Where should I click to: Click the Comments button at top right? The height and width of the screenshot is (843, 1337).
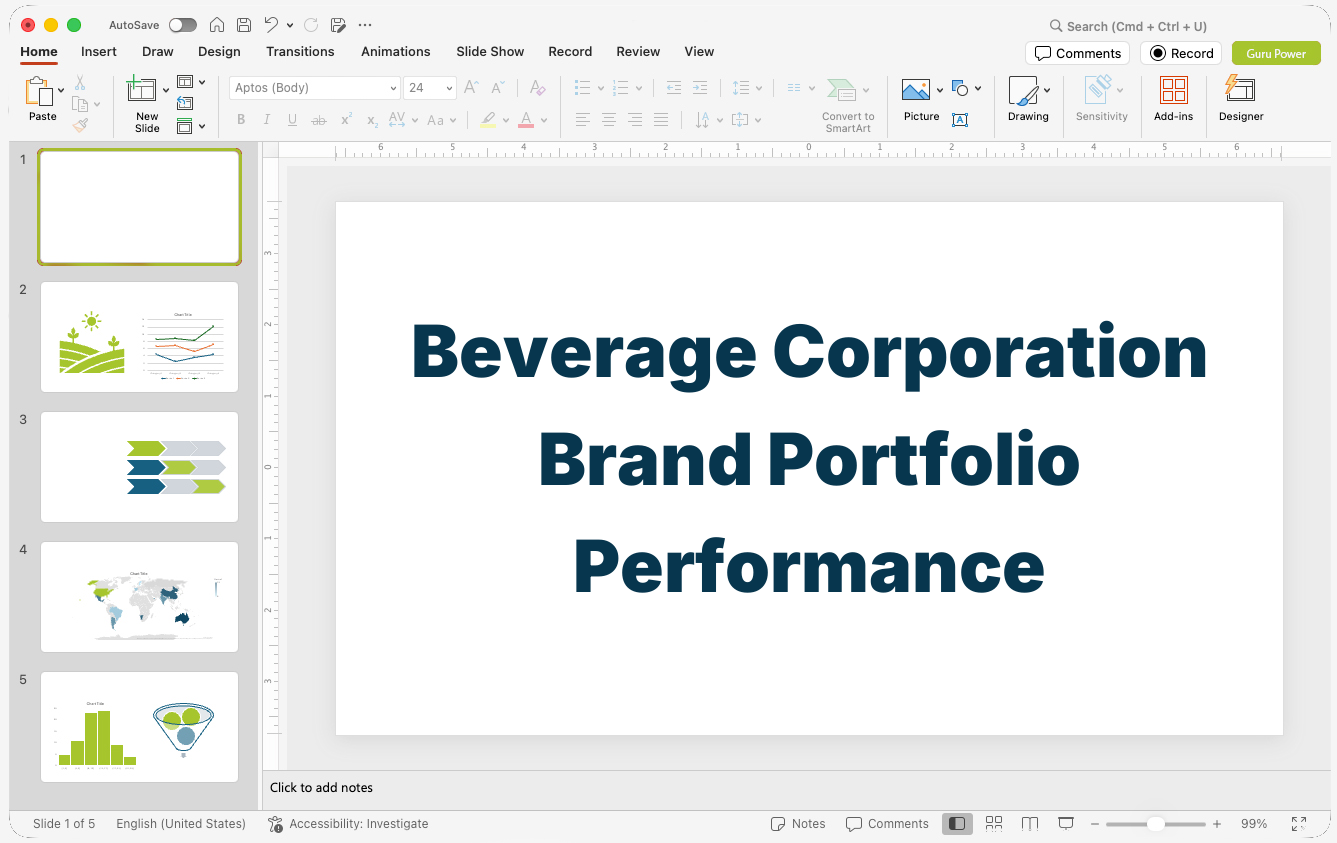[x=1077, y=53]
